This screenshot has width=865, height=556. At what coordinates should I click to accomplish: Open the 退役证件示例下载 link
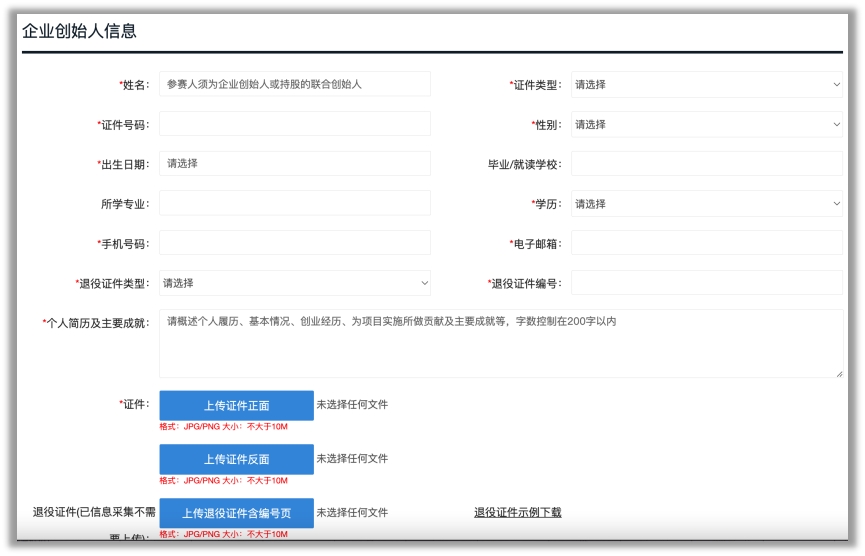pyautogui.click(x=517, y=513)
